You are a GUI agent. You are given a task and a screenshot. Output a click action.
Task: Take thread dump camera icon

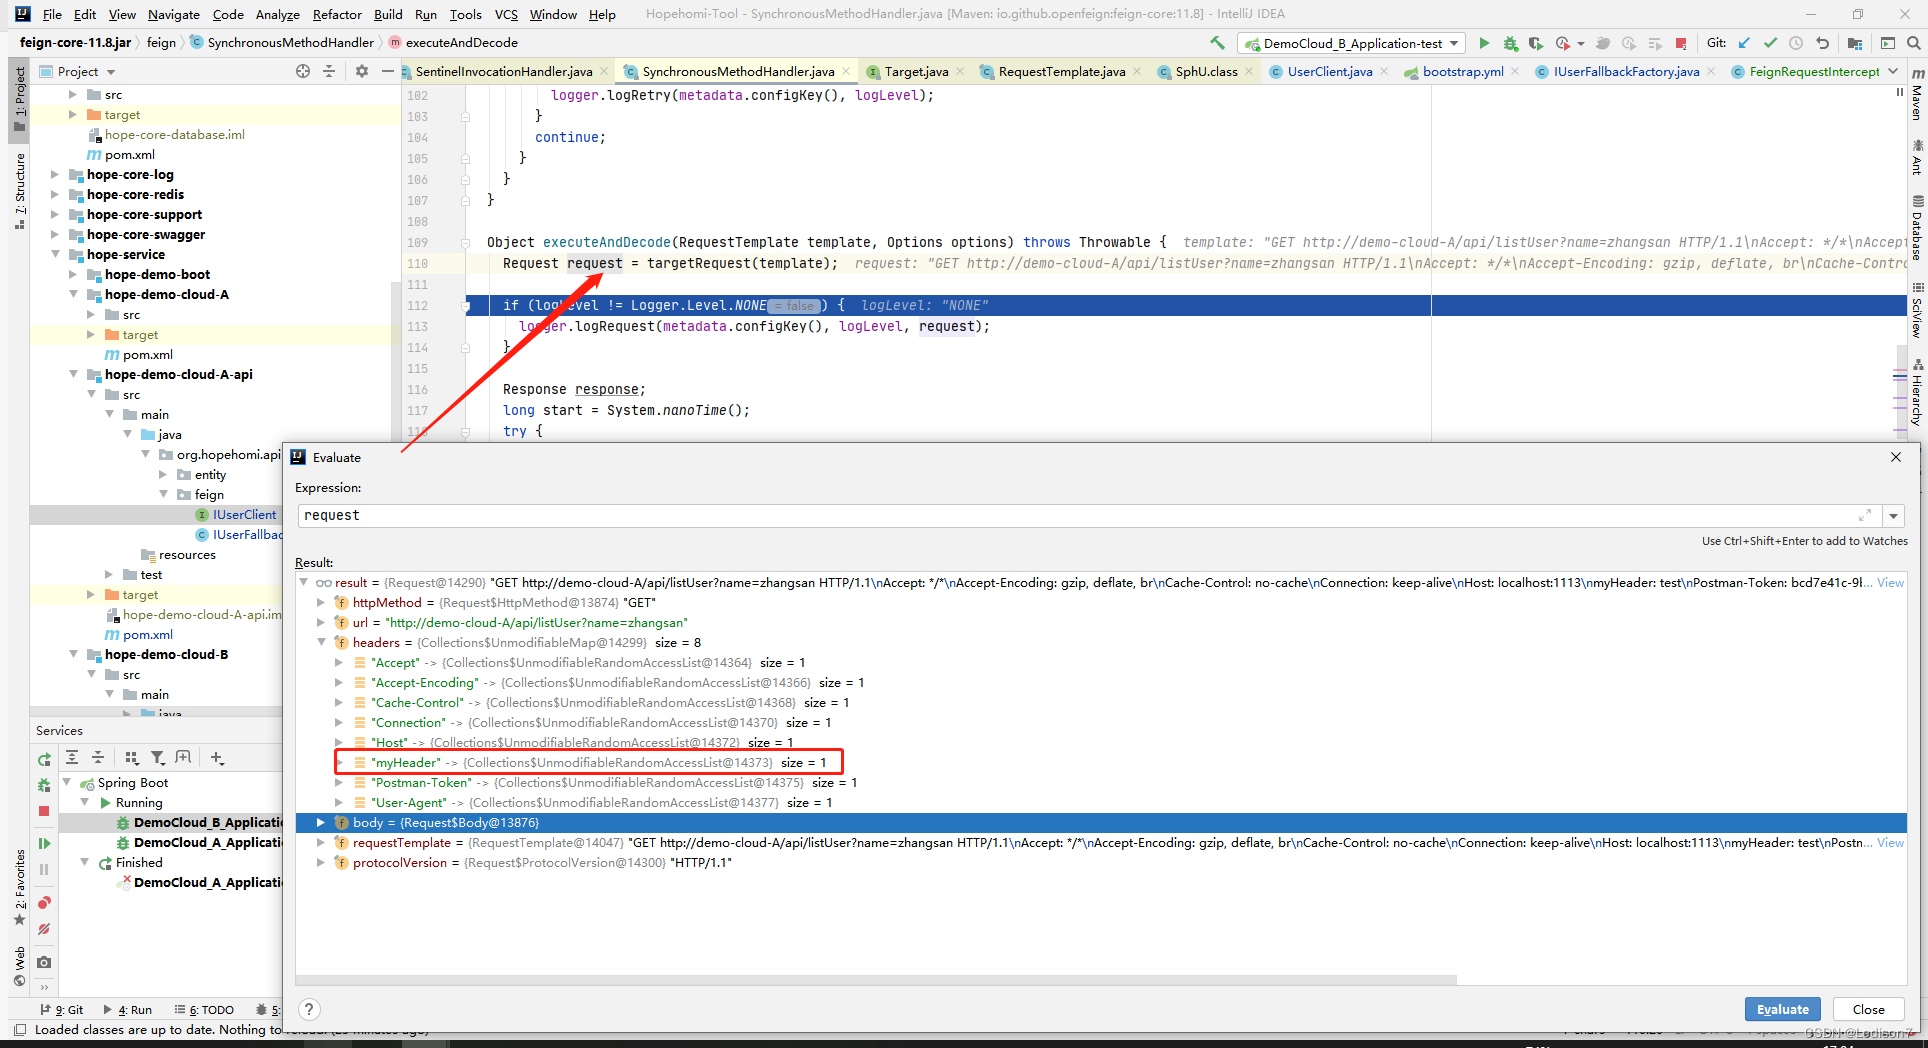(44, 962)
